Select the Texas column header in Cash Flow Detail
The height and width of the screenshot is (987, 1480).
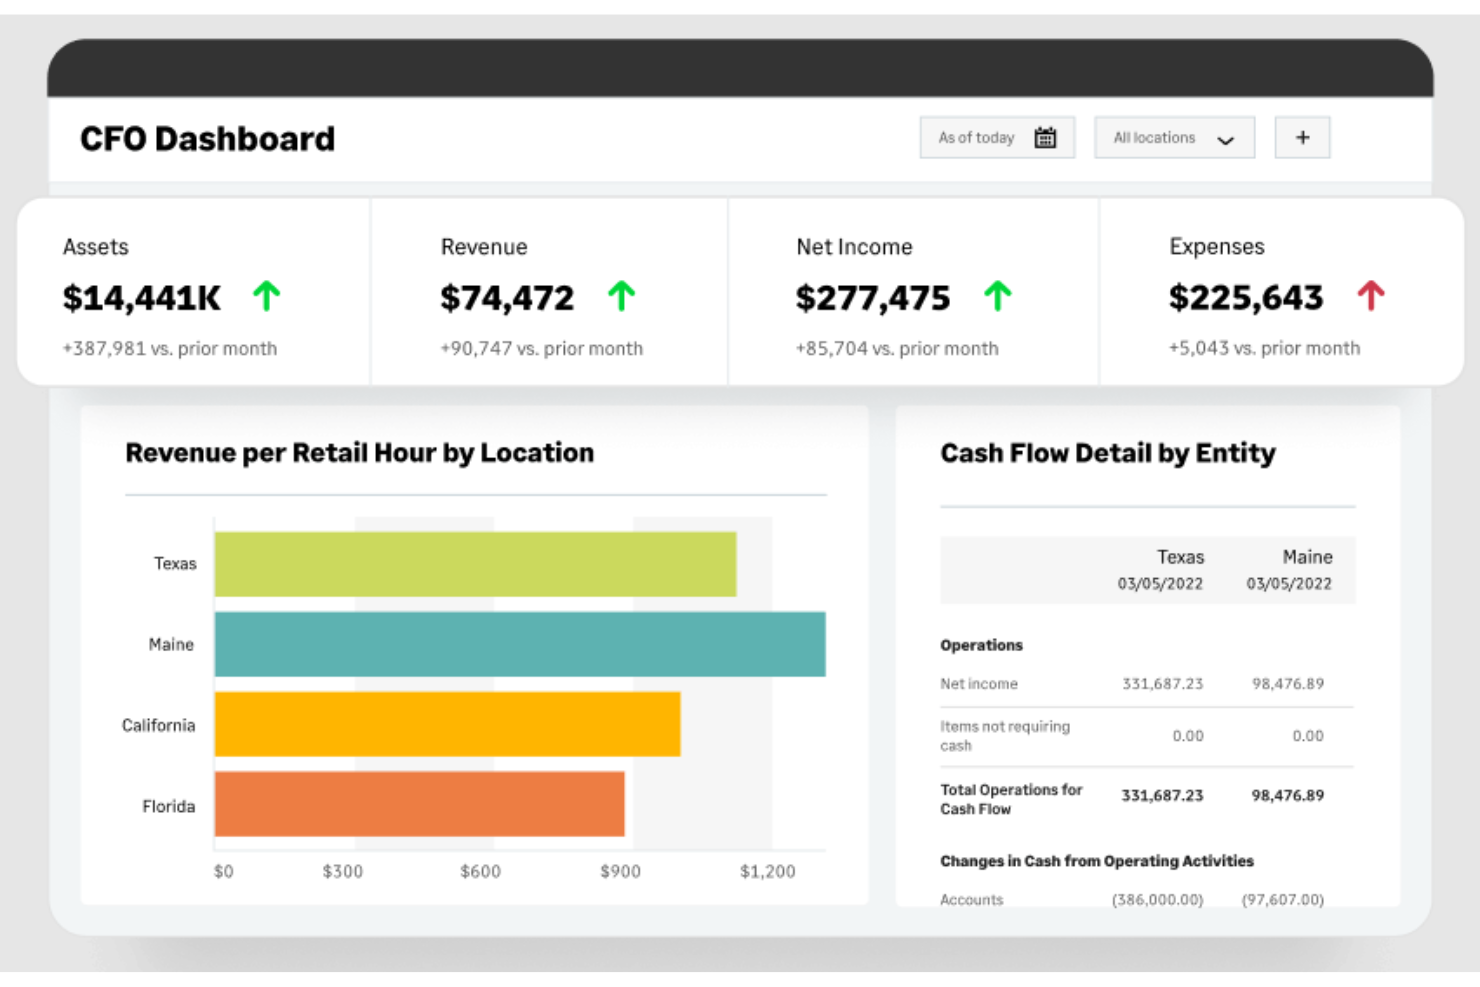[1181, 557]
